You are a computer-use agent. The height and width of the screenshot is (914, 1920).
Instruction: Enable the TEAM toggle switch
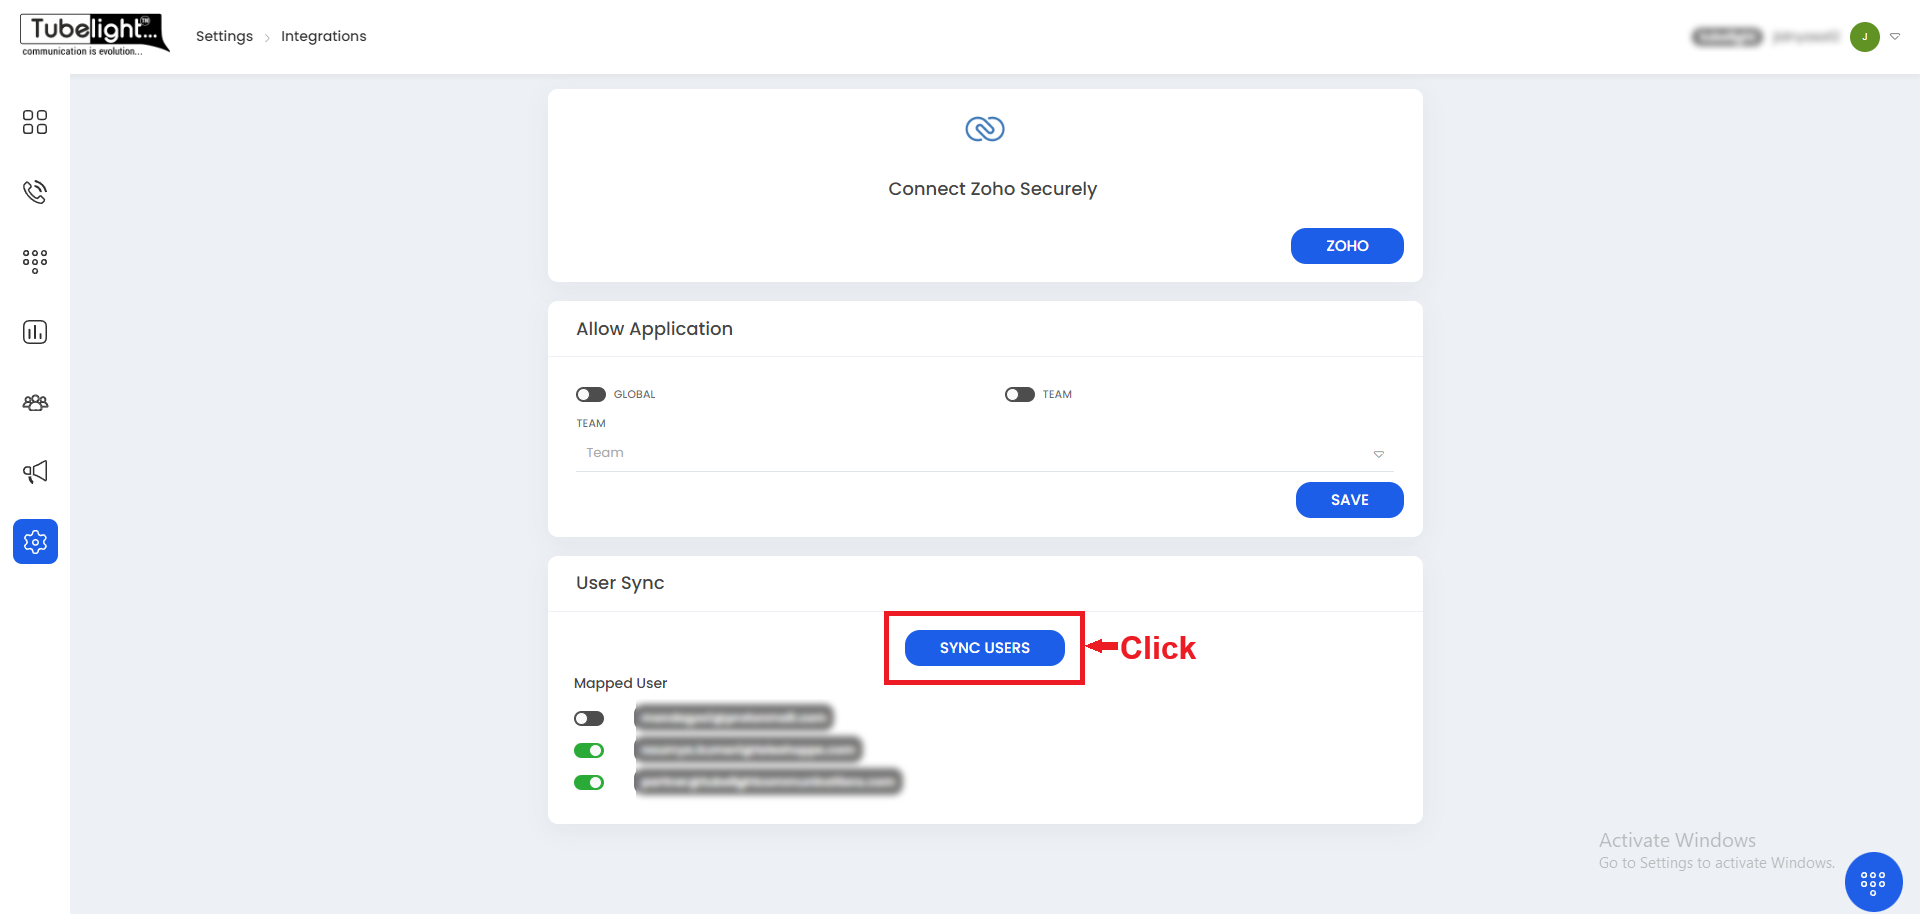tap(1020, 395)
